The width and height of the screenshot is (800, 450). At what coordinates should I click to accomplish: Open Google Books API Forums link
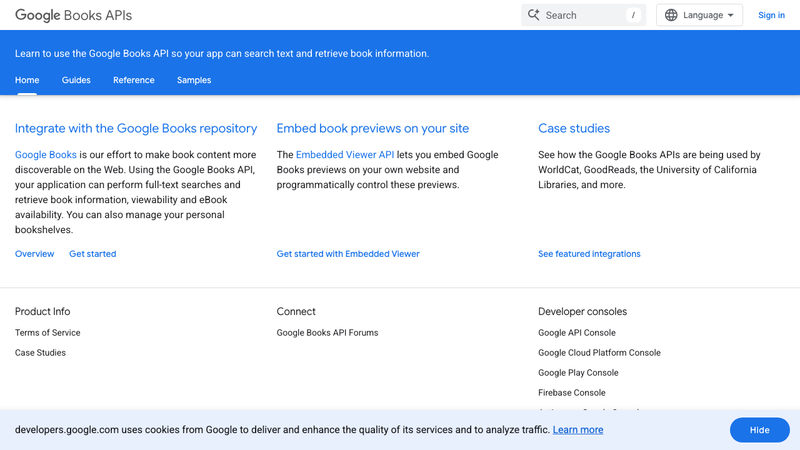pos(328,333)
